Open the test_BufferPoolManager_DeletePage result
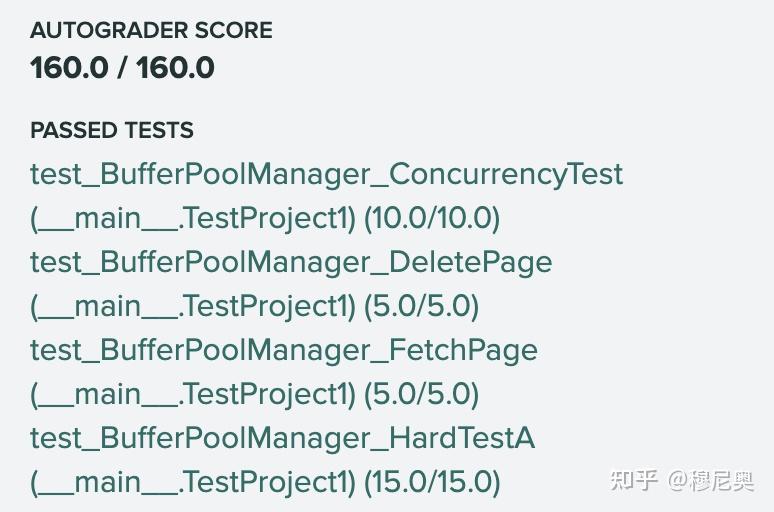This screenshot has width=774, height=512. tap(291, 263)
